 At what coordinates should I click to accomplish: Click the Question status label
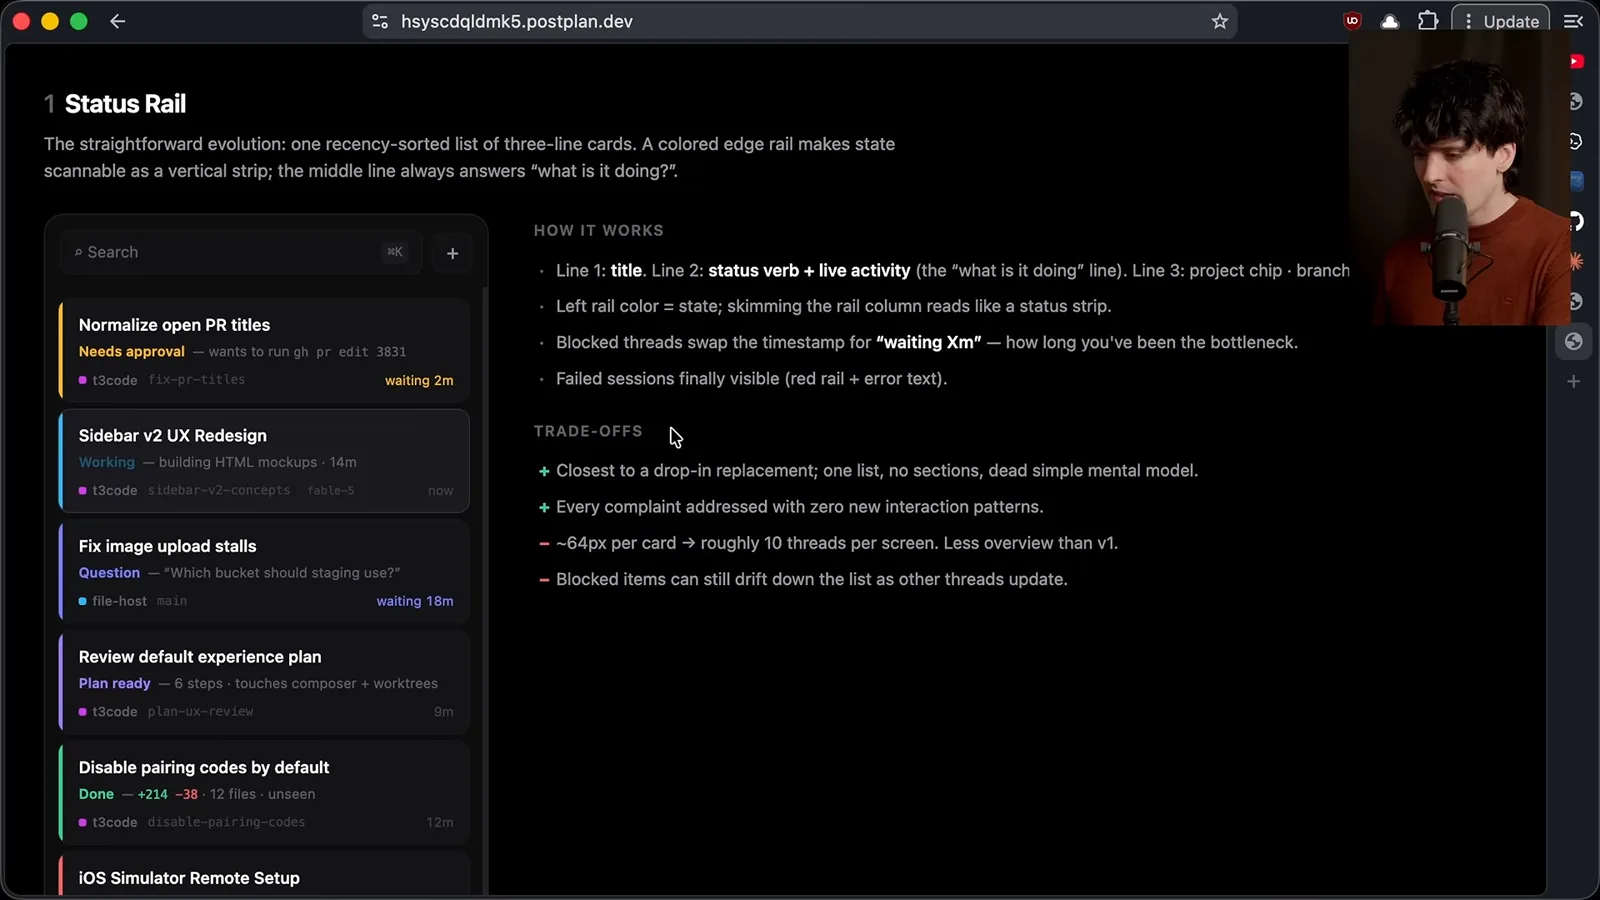pyautogui.click(x=109, y=573)
